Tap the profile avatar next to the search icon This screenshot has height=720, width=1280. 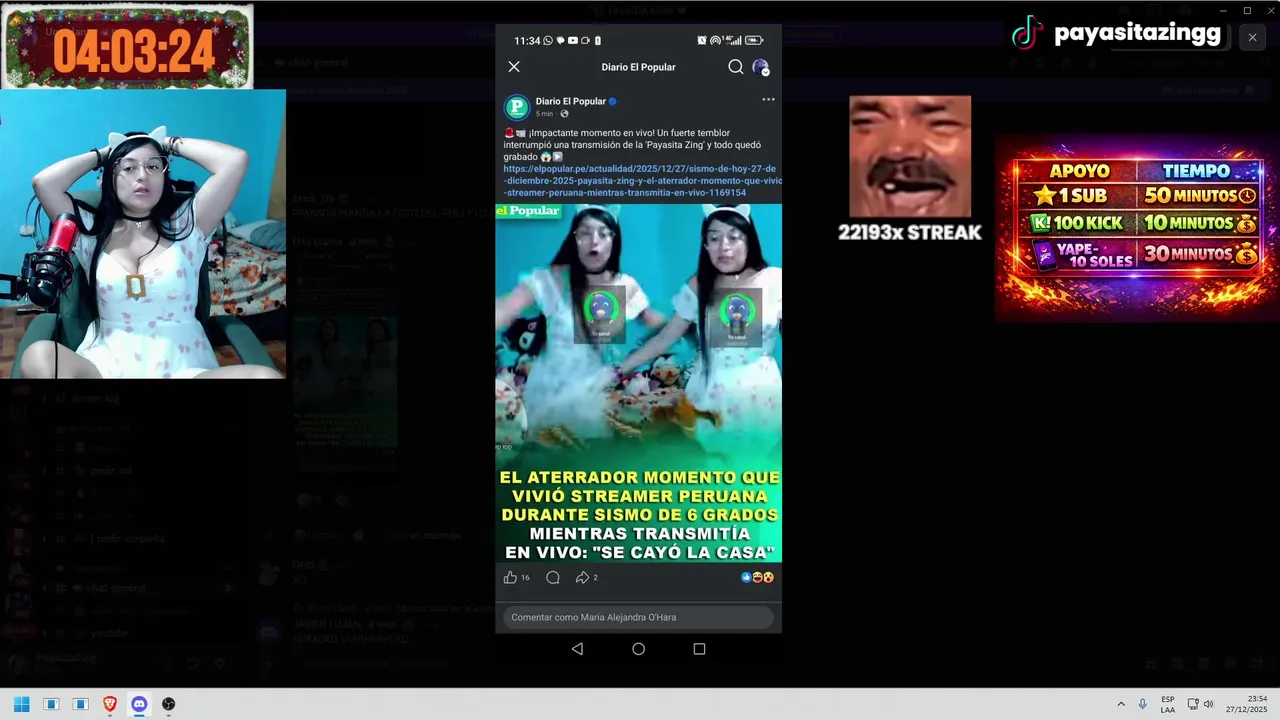(760, 67)
